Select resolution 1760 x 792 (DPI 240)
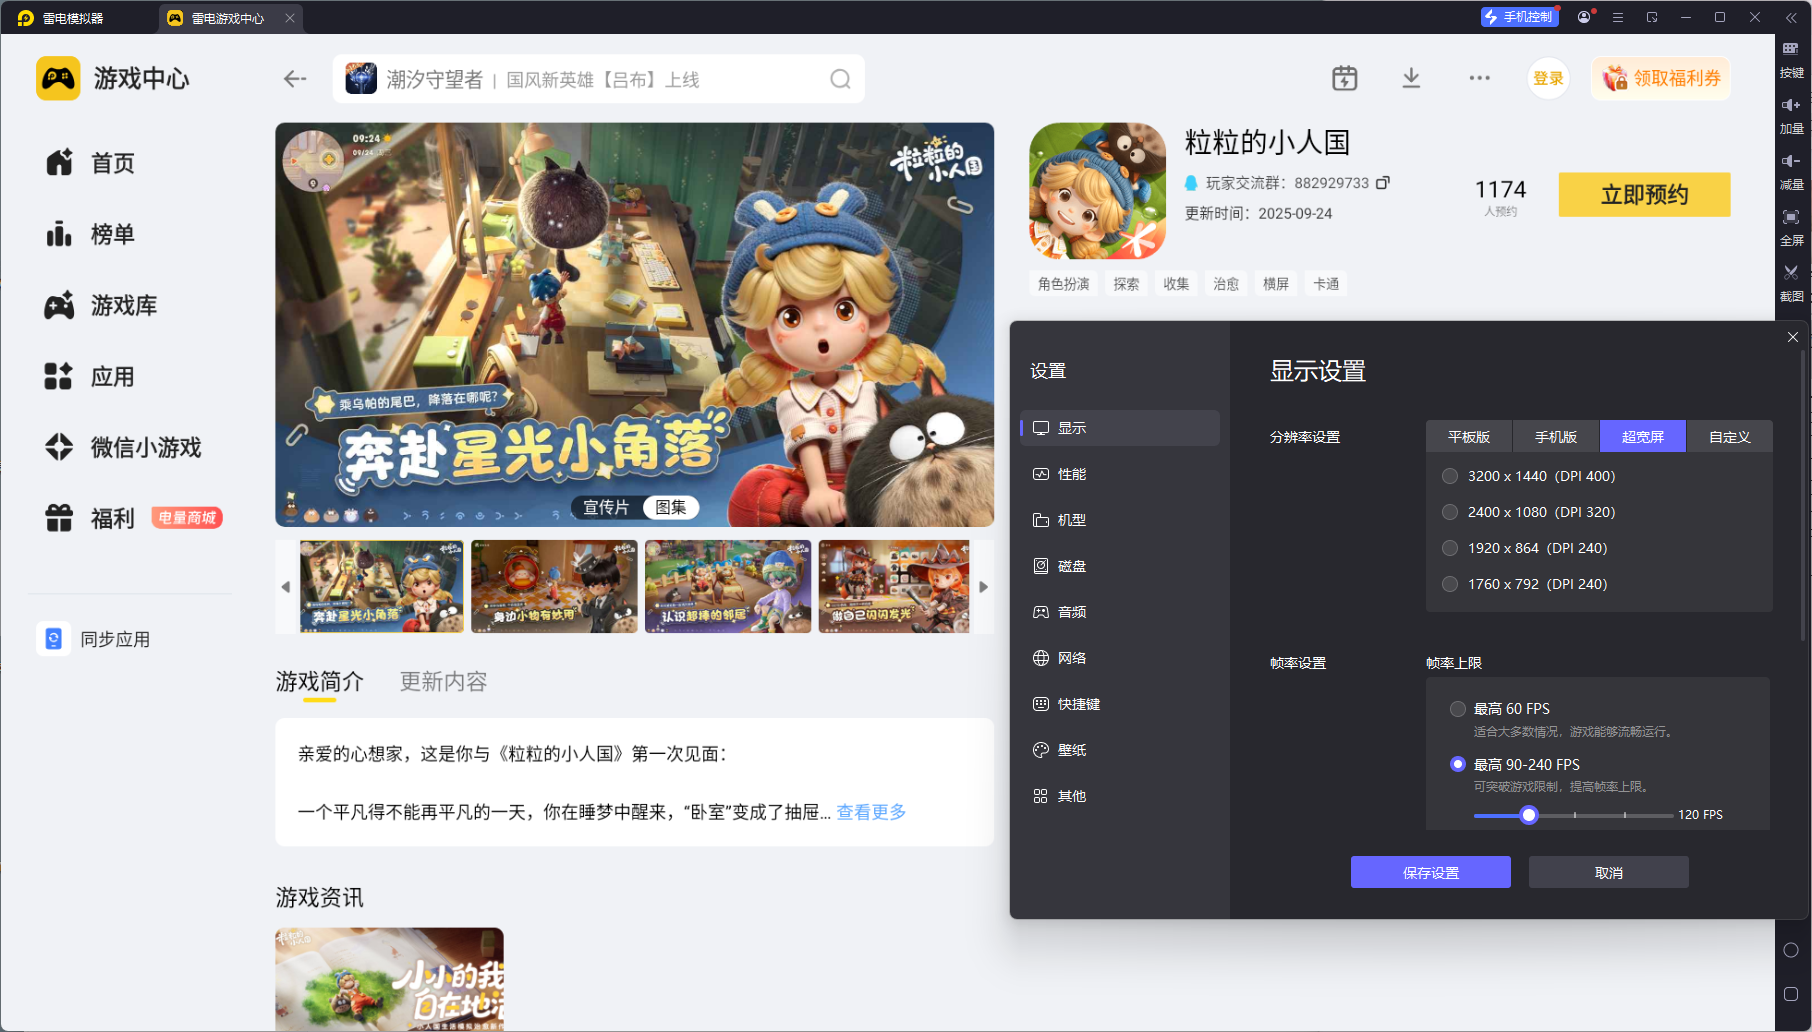The image size is (1812, 1032). tap(1525, 584)
